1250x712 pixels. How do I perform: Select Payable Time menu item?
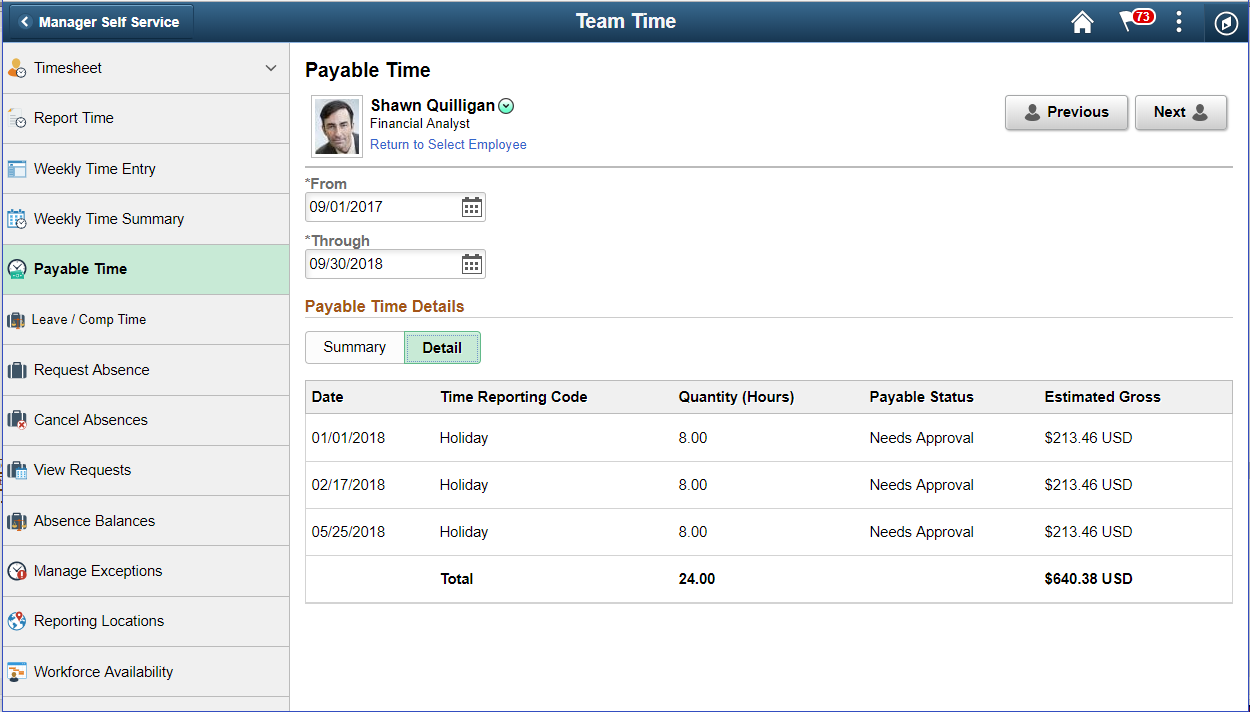click(x=146, y=269)
